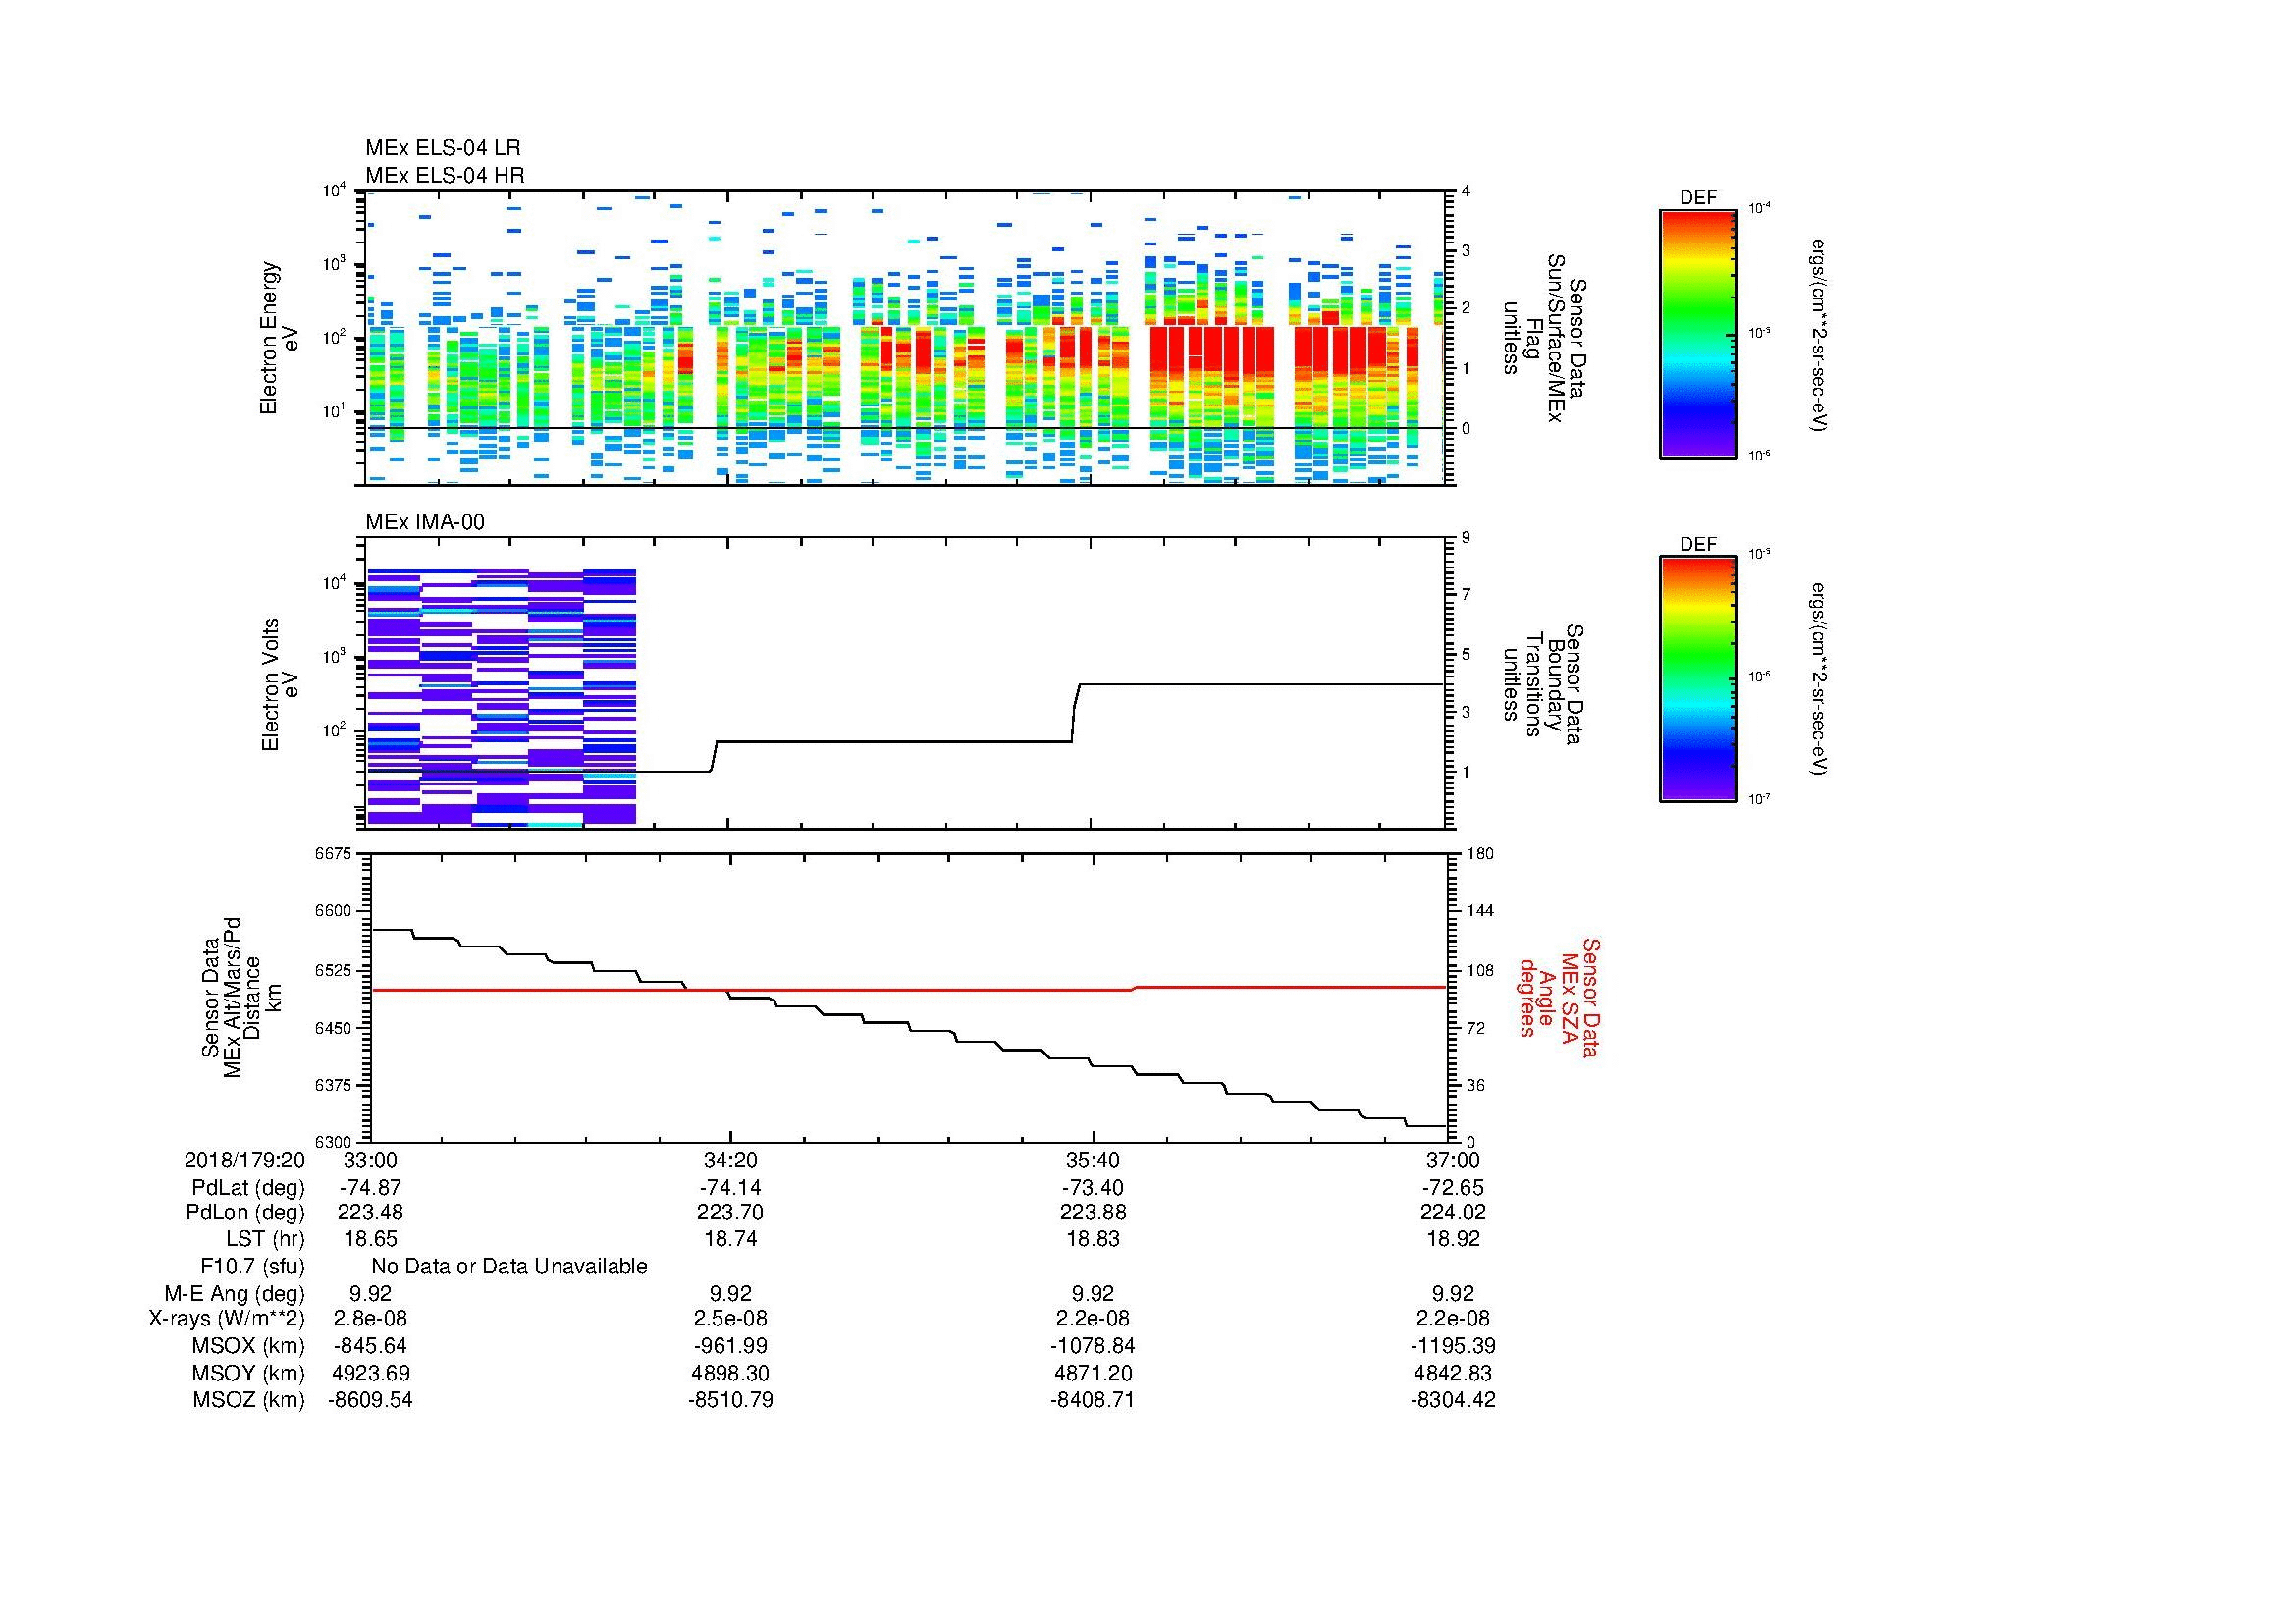Click the 37:00 time axis label
Viewport: 2296px width, 1623px height.
coord(1453,1160)
